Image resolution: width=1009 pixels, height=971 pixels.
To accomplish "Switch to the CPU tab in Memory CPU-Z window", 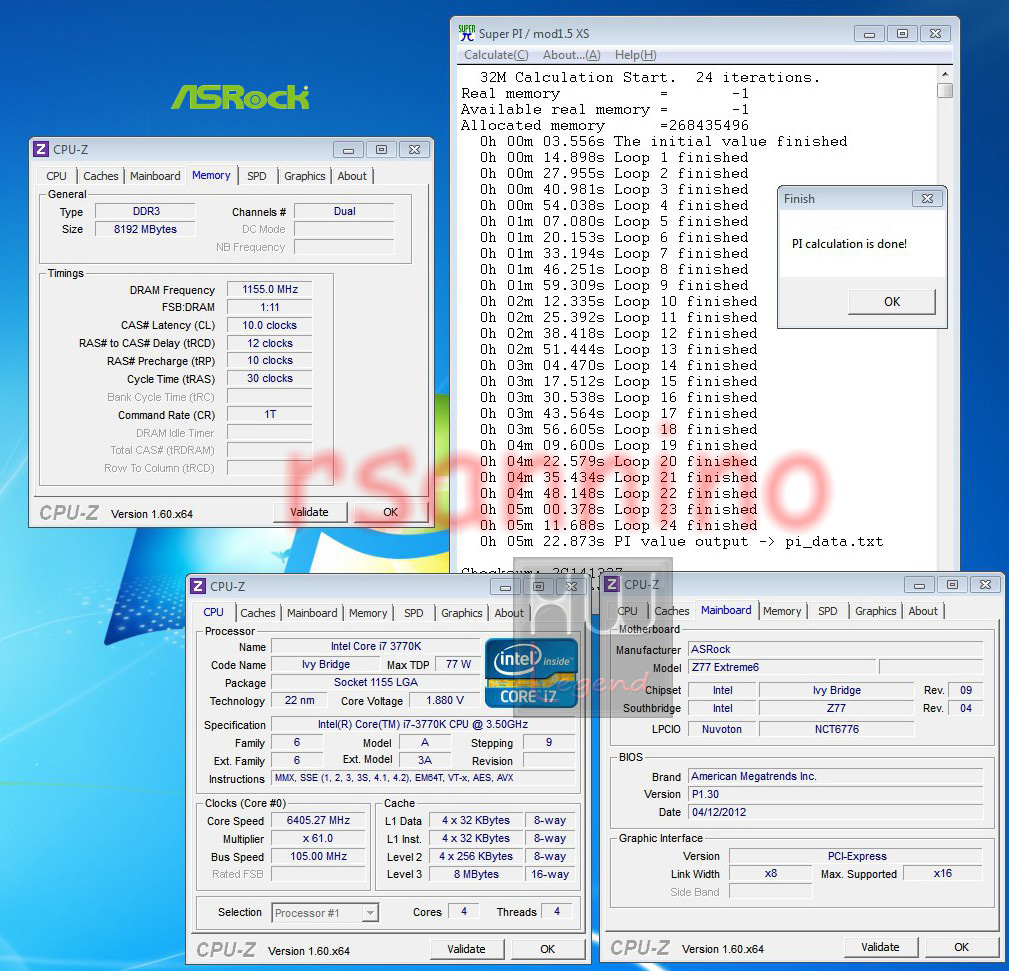I will tap(57, 176).
